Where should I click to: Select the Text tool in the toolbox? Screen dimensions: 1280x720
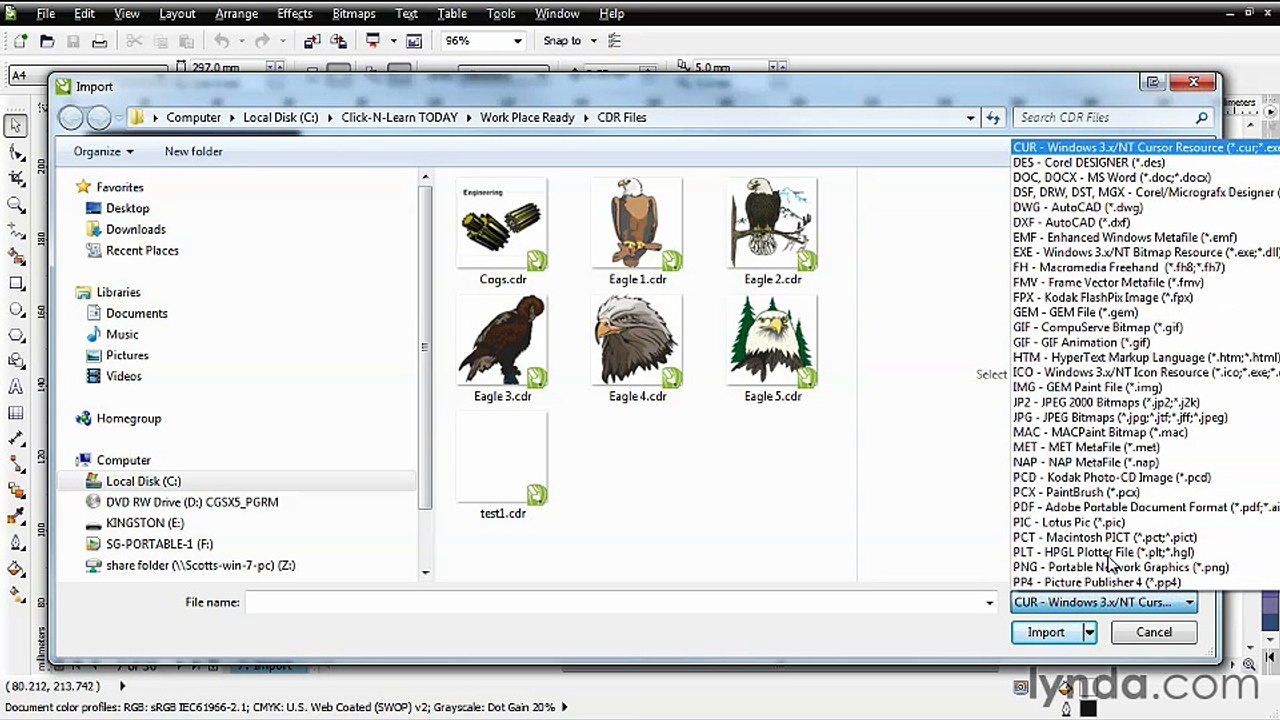15,387
